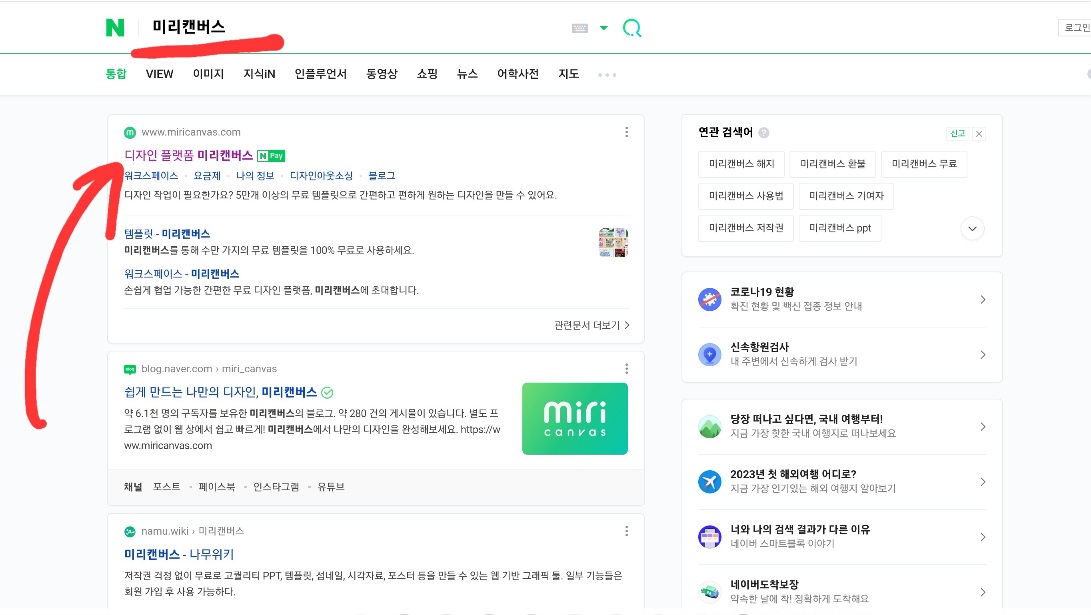The width and height of the screenshot is (1091, 615).
Task: Open 워크스페이스 - 미리캔버스 link
Action: click(182, 274)
